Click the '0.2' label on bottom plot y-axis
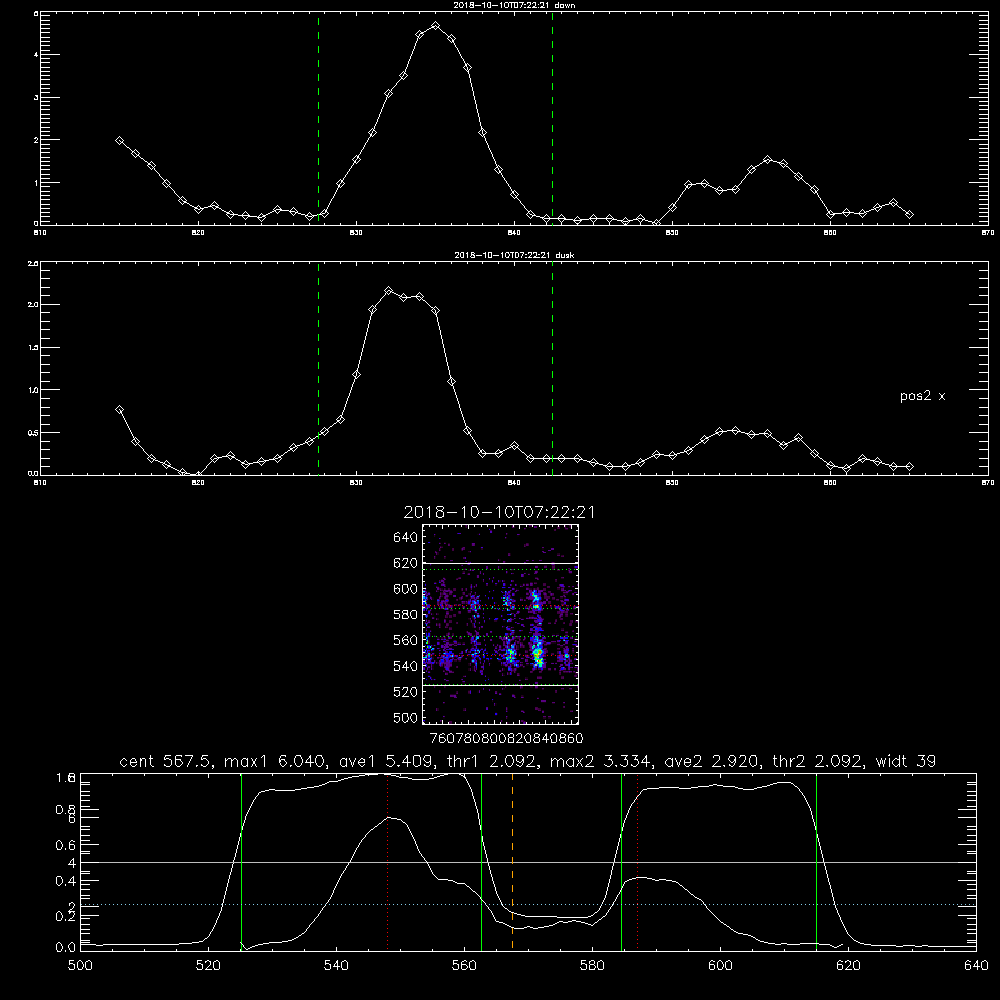 [65, 916]
